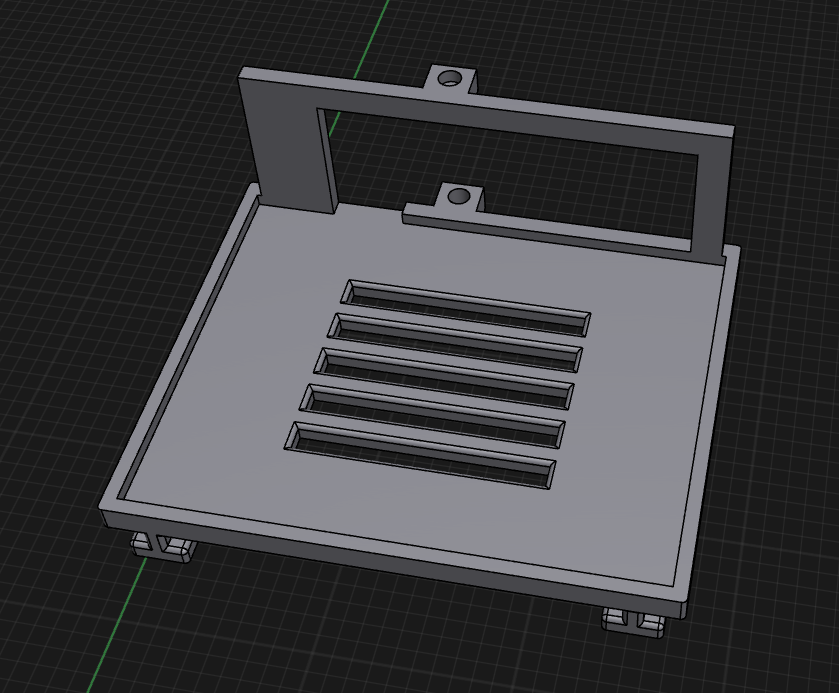Screen dimensions: 839x693
Task: Select the hole in the lower bracket tab
Action: (459, 196)
